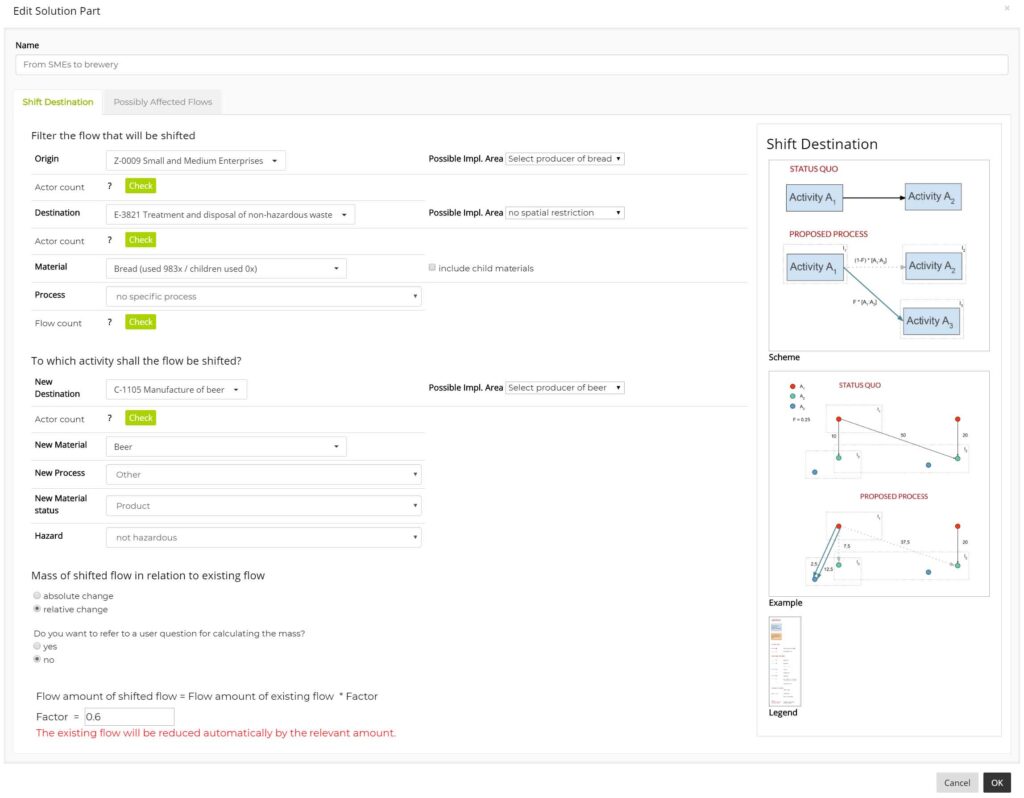Switch to Possibly Affected Flows tab
The height and width of the screenshot is (798, 1024).
point(163,102)
